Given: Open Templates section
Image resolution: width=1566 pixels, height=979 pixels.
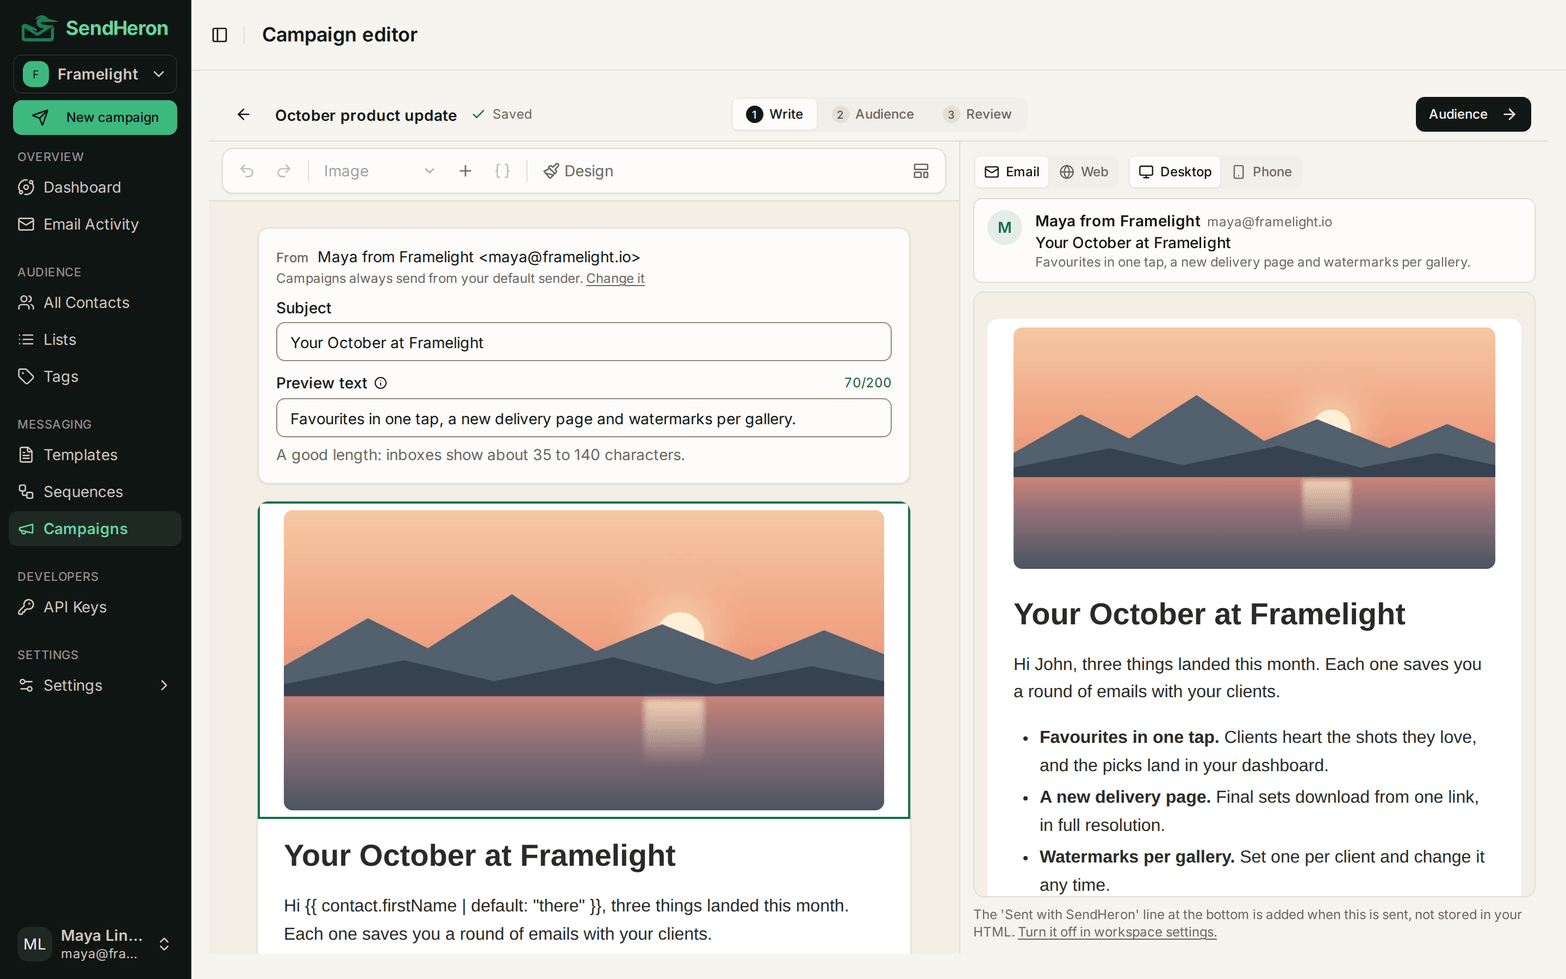Looking at the screenshot, I should 95,454.
